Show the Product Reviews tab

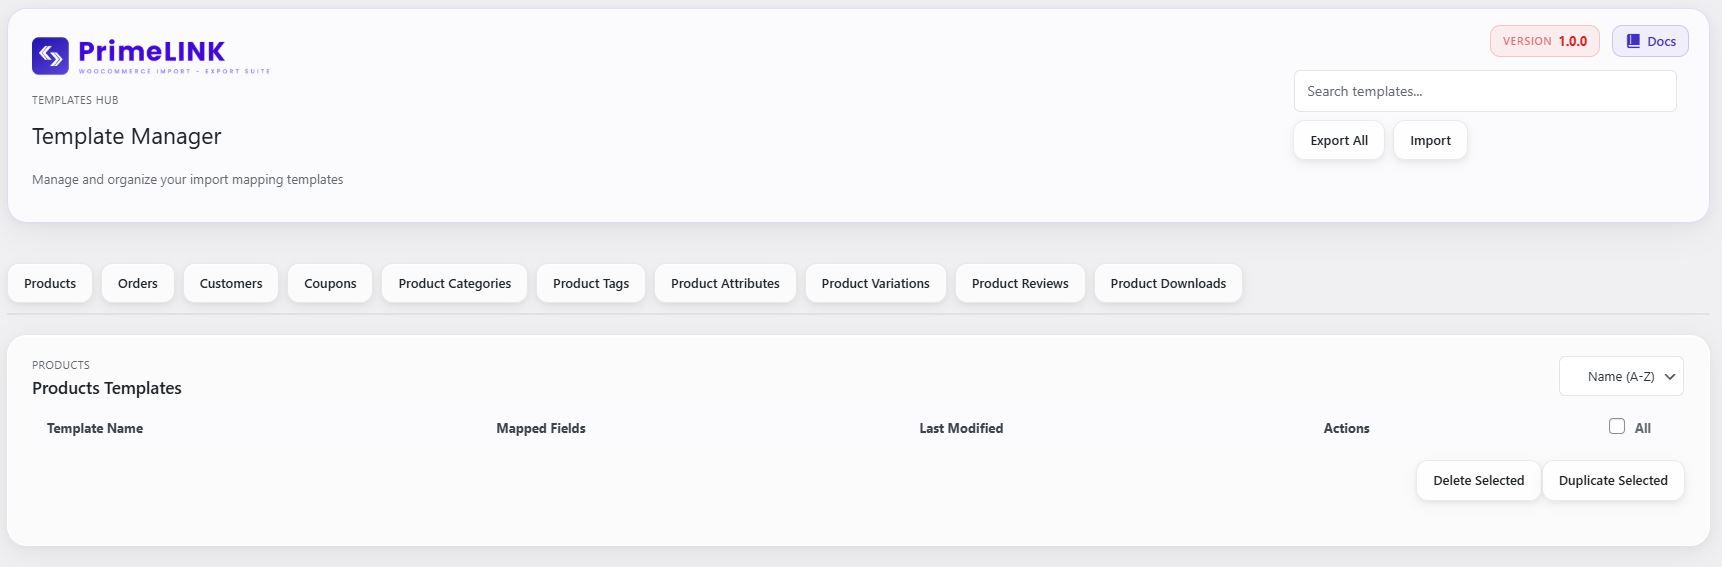coord(1020,283)
